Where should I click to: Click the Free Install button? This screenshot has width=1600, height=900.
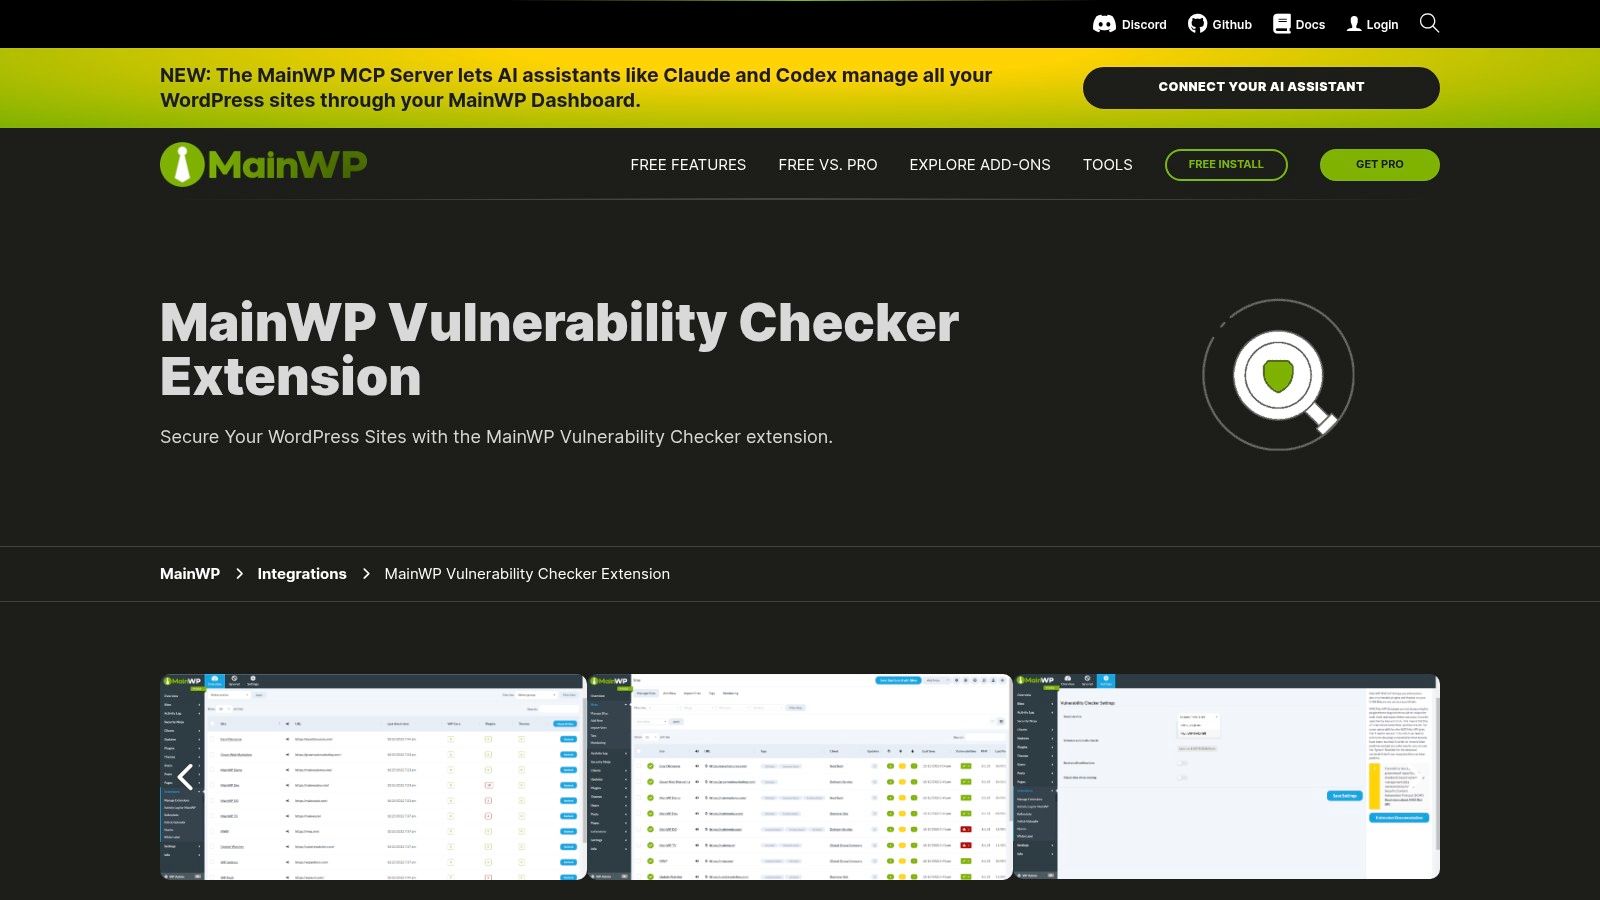click(x=1226, y=165)
